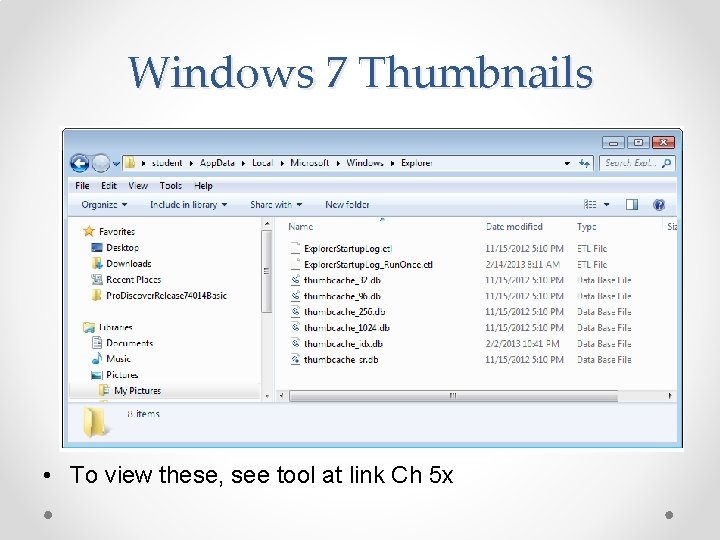The image size is (720, 540).
Task: Open the Edit menu
Action: tap(109, 186)
